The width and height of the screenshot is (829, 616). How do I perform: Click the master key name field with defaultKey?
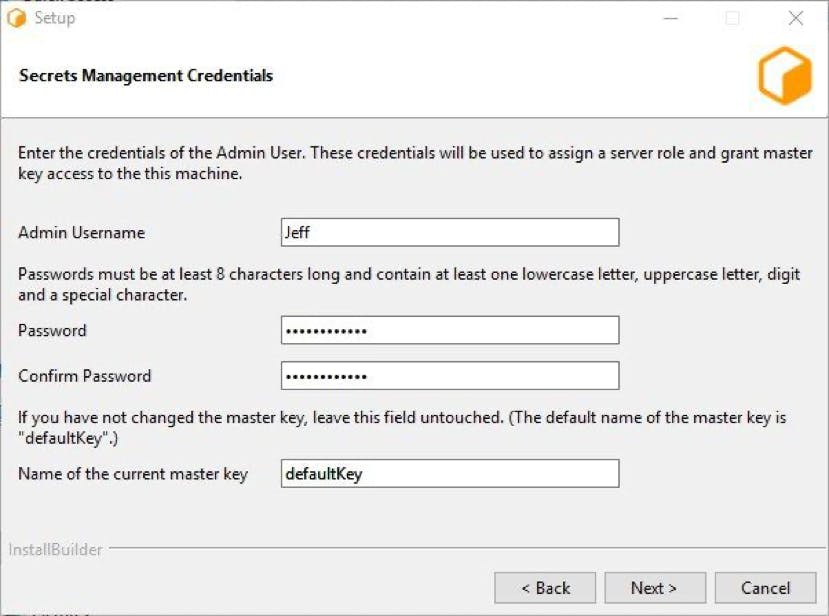pos(450,473)
